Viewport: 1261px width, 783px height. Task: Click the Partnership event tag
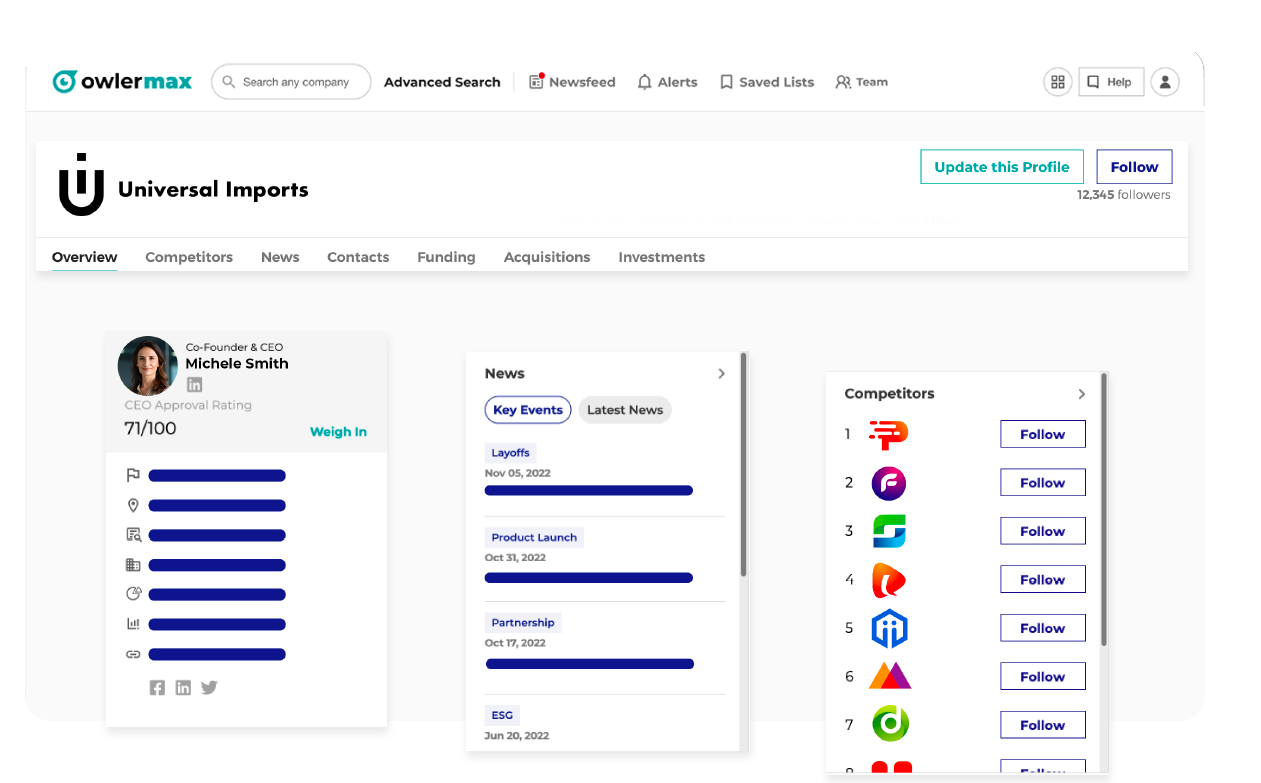pos(523,622)
